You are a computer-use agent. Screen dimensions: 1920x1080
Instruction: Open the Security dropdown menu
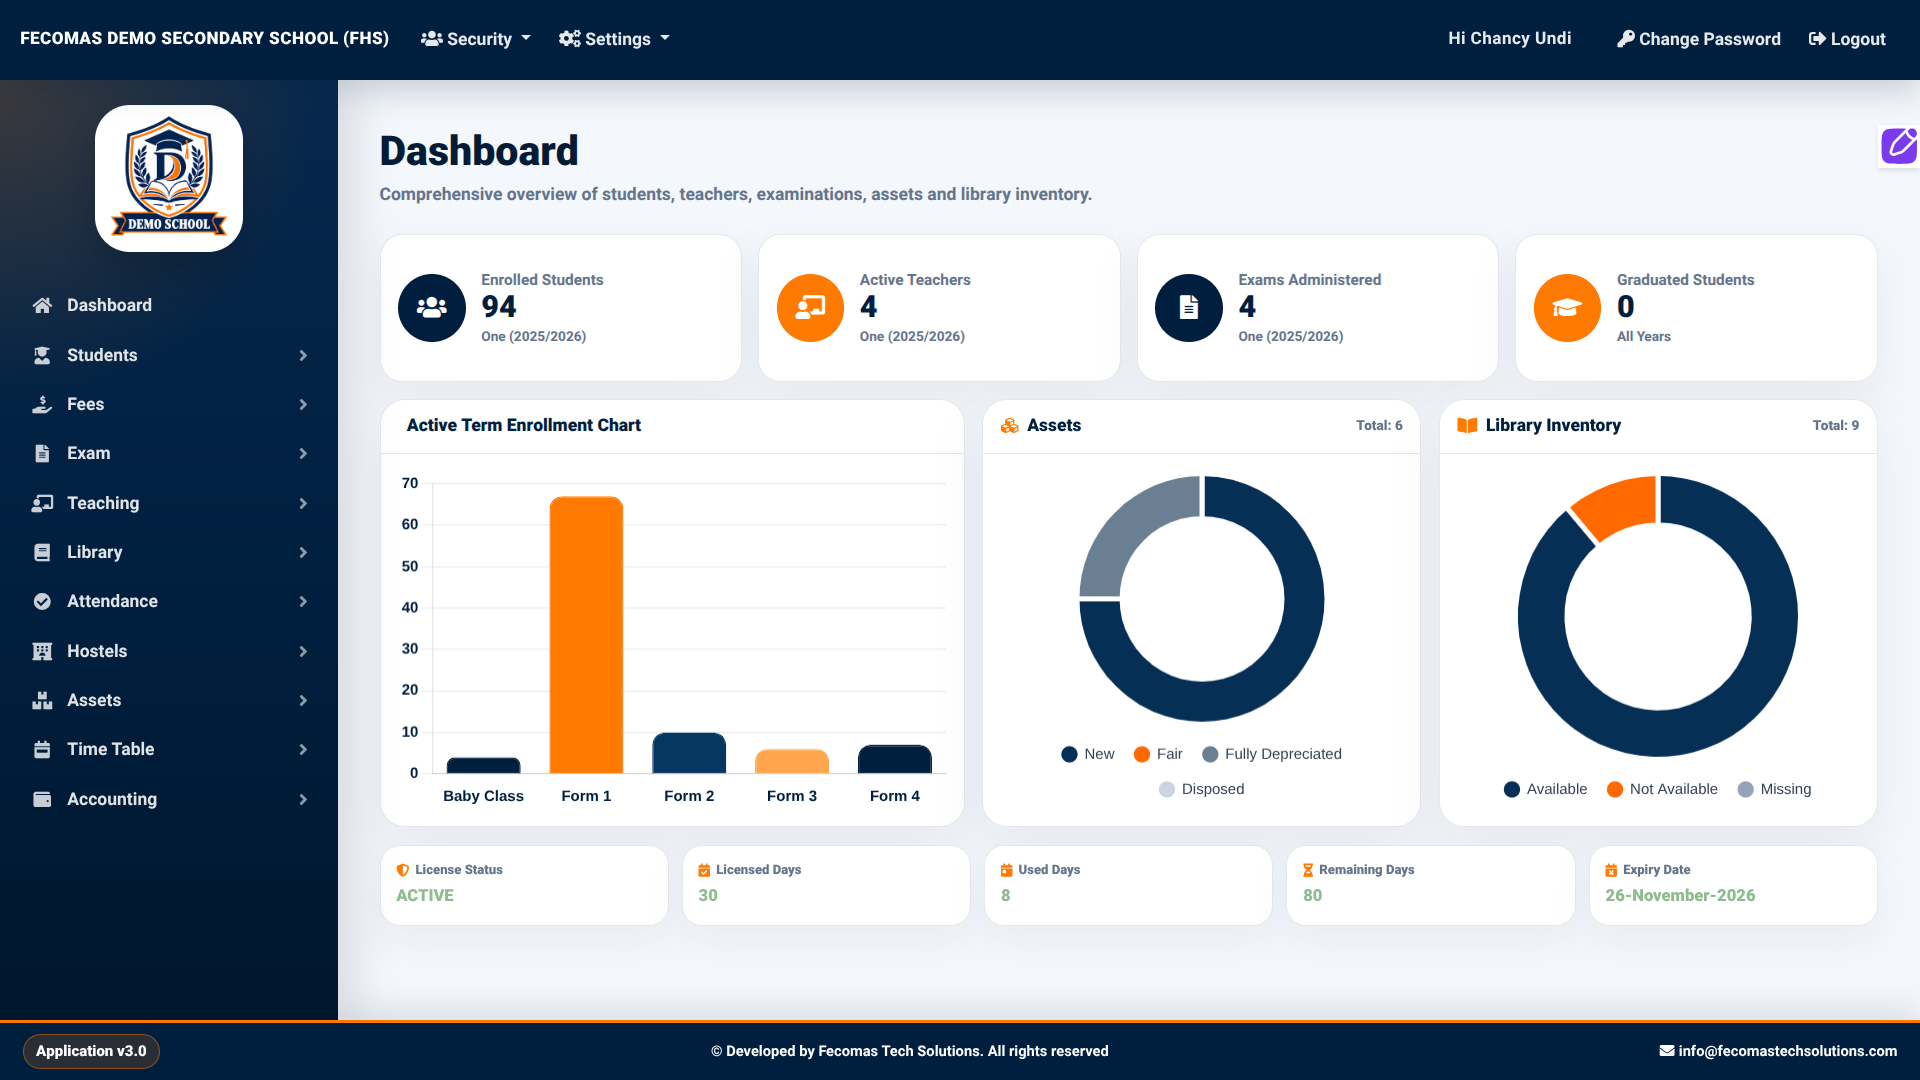click(x=476, y=39)
